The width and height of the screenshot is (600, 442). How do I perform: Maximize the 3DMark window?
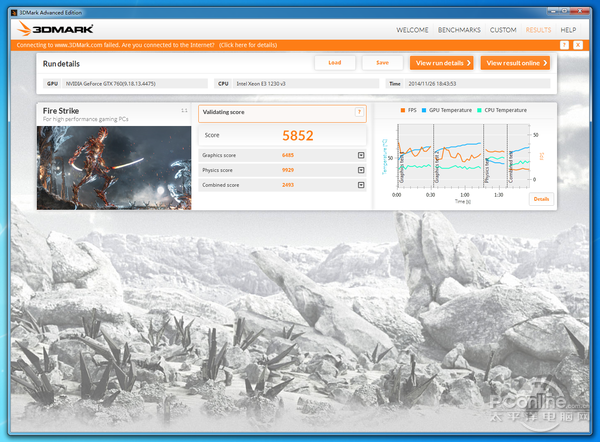(564, 11)
